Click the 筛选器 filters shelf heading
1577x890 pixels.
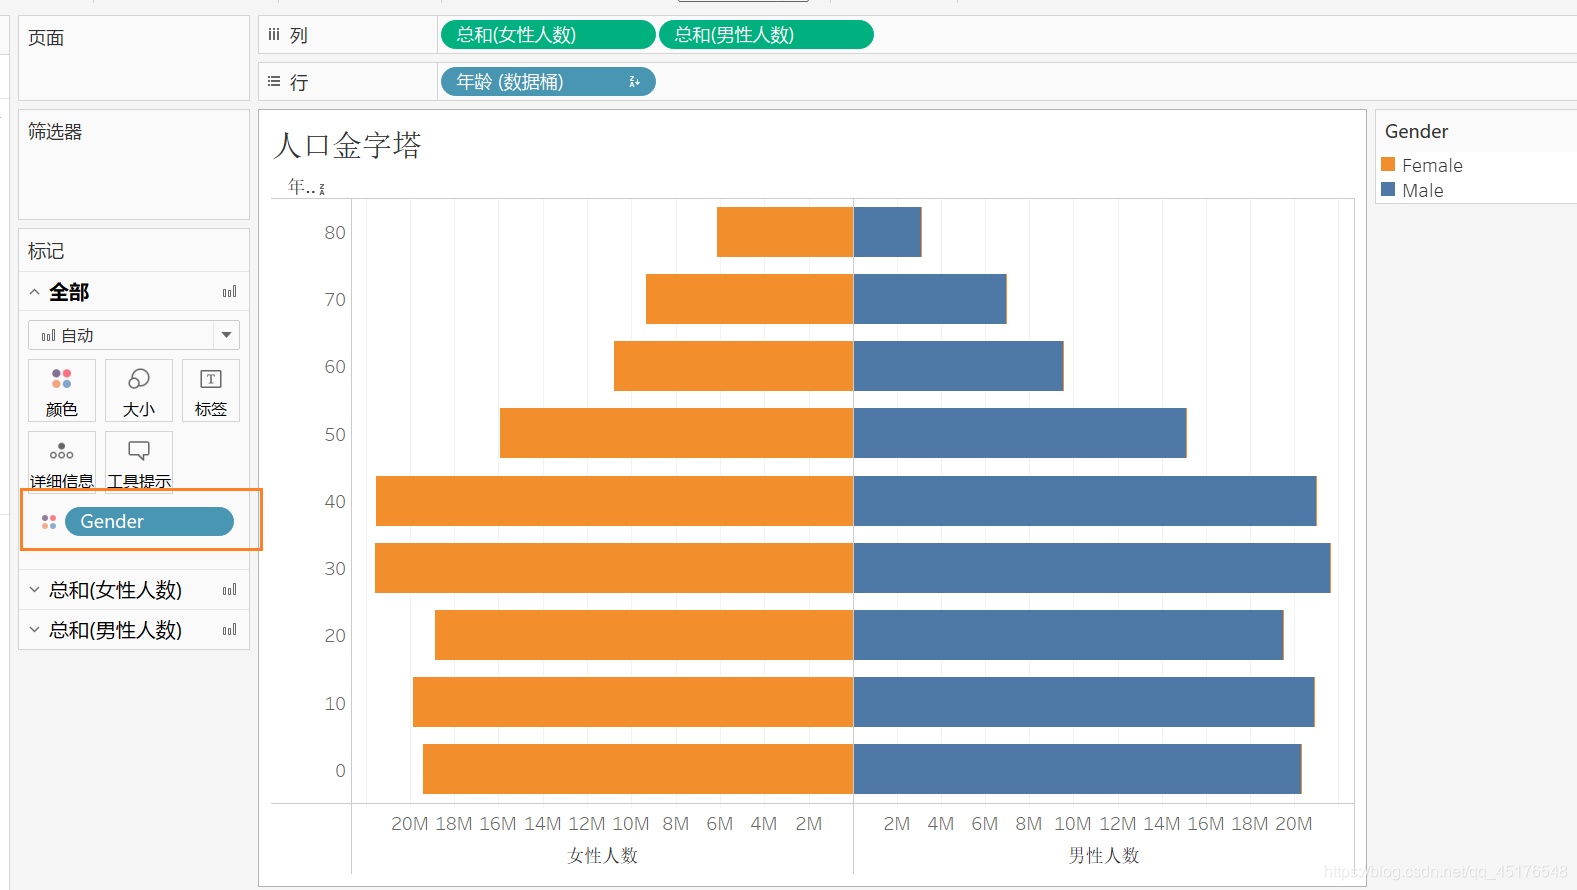point(55,132)
